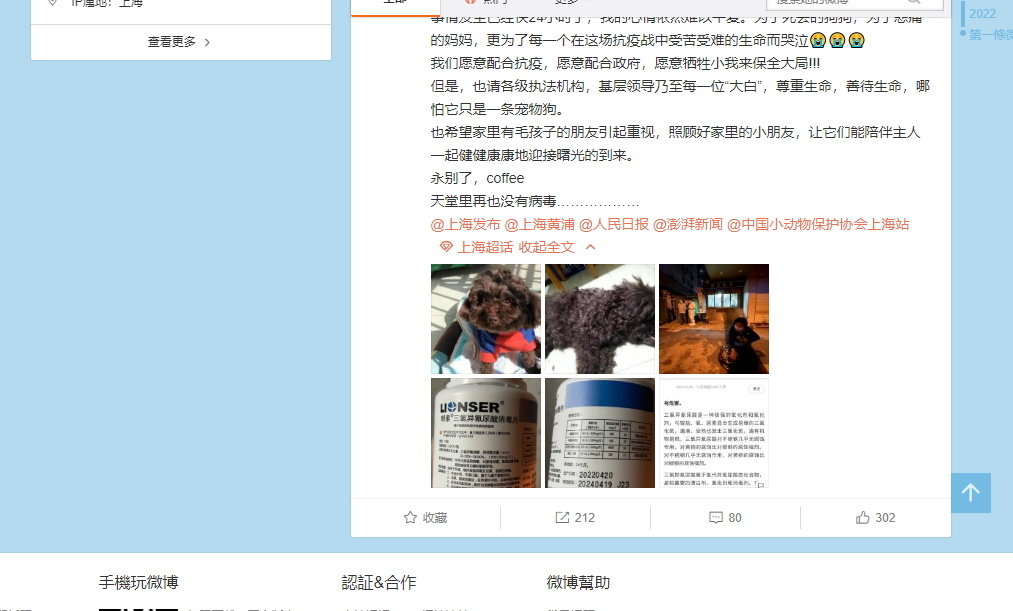Open the comments showing 80
This screenshot has width=1013, height=611.
(725, 517)
